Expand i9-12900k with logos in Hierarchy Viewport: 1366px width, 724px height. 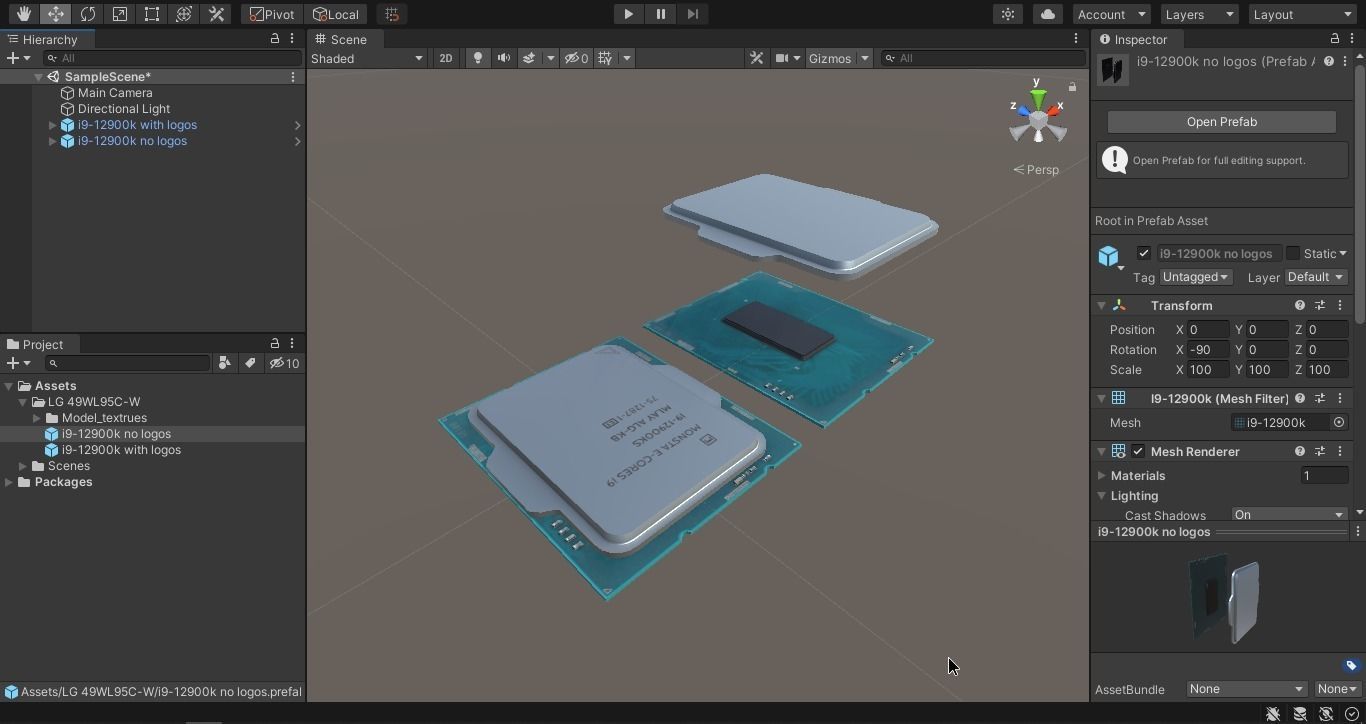tap(53, 125)
